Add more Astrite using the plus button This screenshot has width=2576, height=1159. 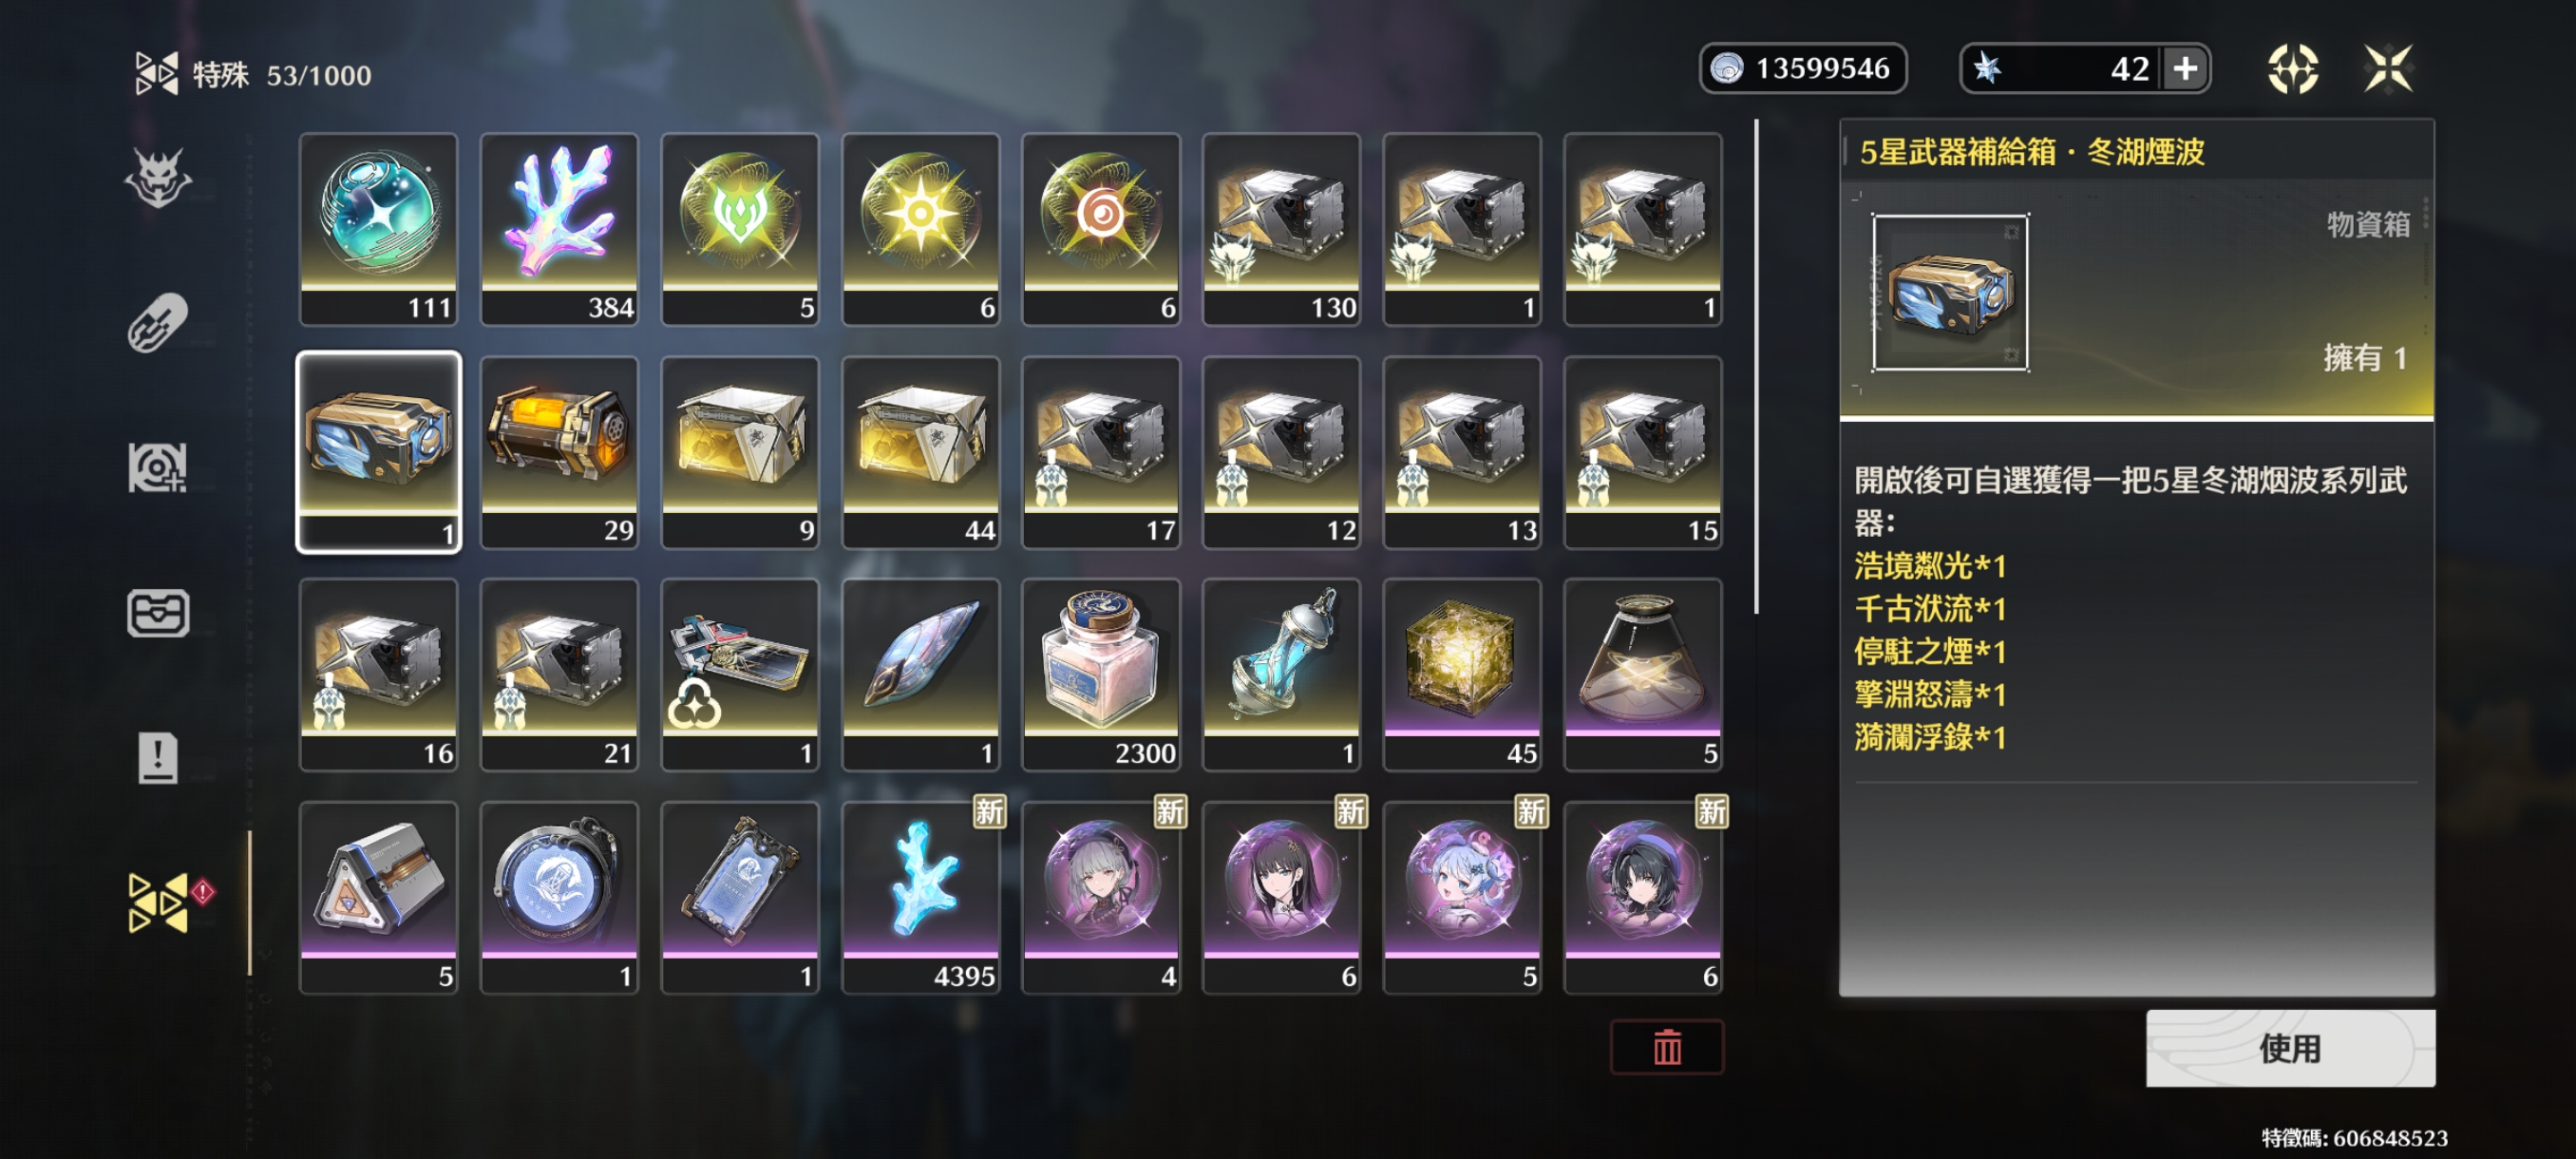2186,69
